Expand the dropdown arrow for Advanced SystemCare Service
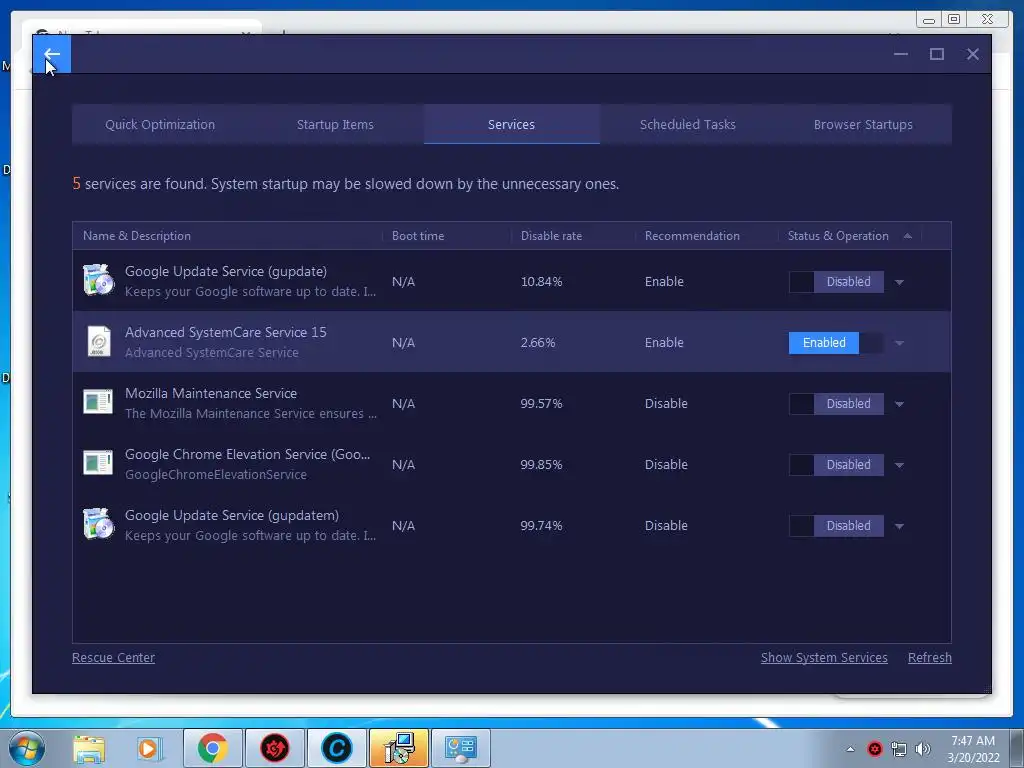Image resolution: width=1024 pixels, height=768 pixels. tap(899, 343)
